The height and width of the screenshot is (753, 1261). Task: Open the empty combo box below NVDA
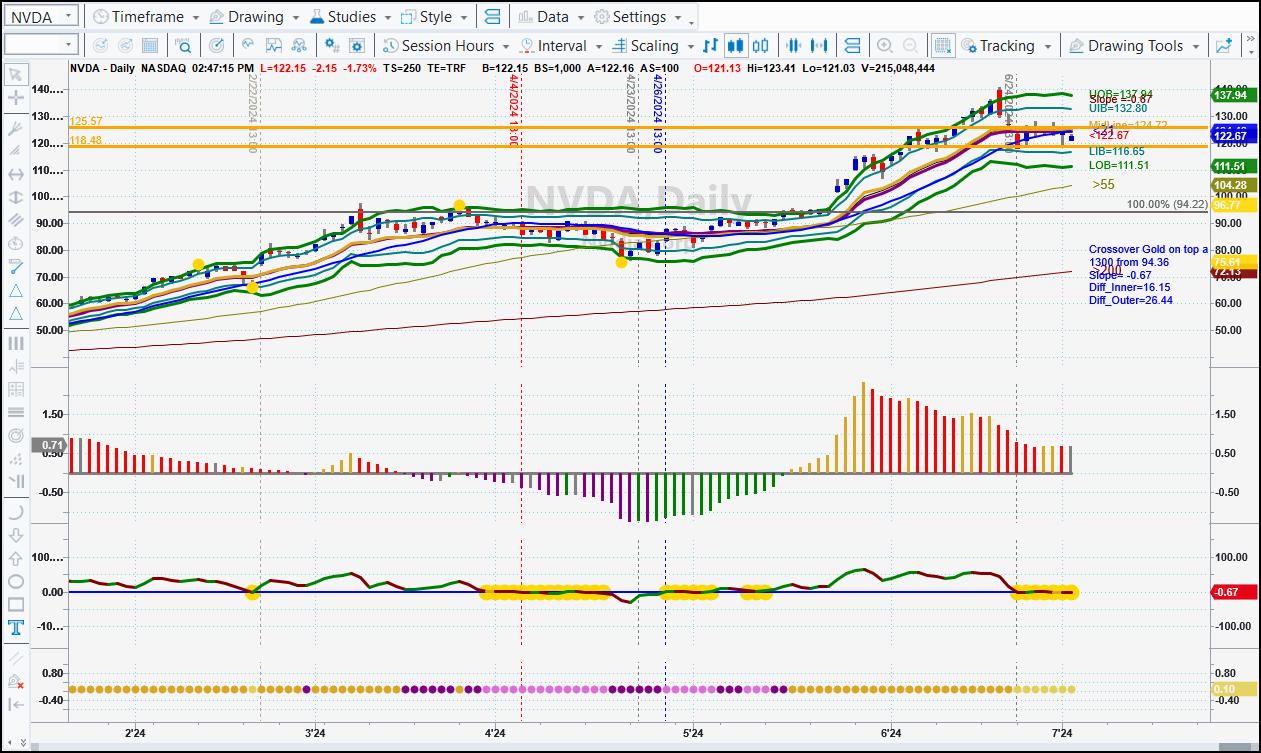point(42,44)
